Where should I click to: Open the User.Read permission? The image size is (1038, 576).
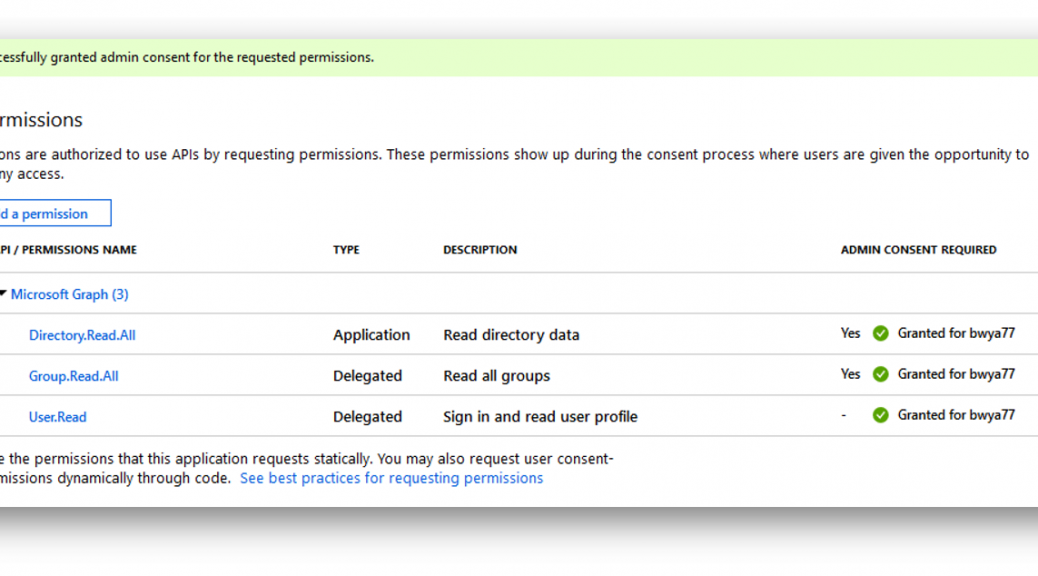[x=58, y=417]
